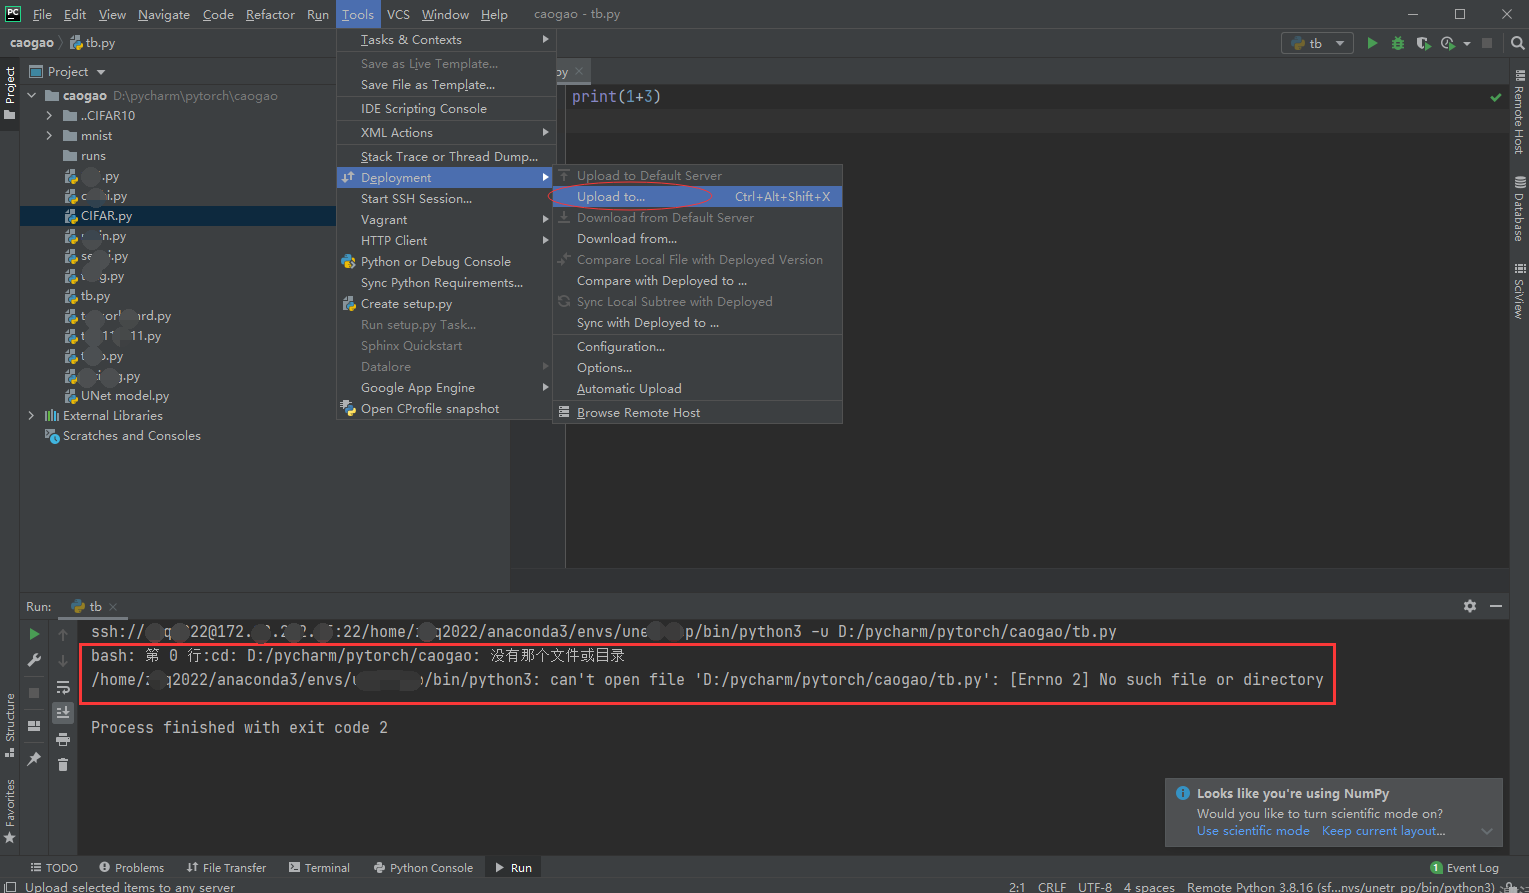Change the 4 spaces indent setting
1529x893 pixels.
click(1149, 887)
